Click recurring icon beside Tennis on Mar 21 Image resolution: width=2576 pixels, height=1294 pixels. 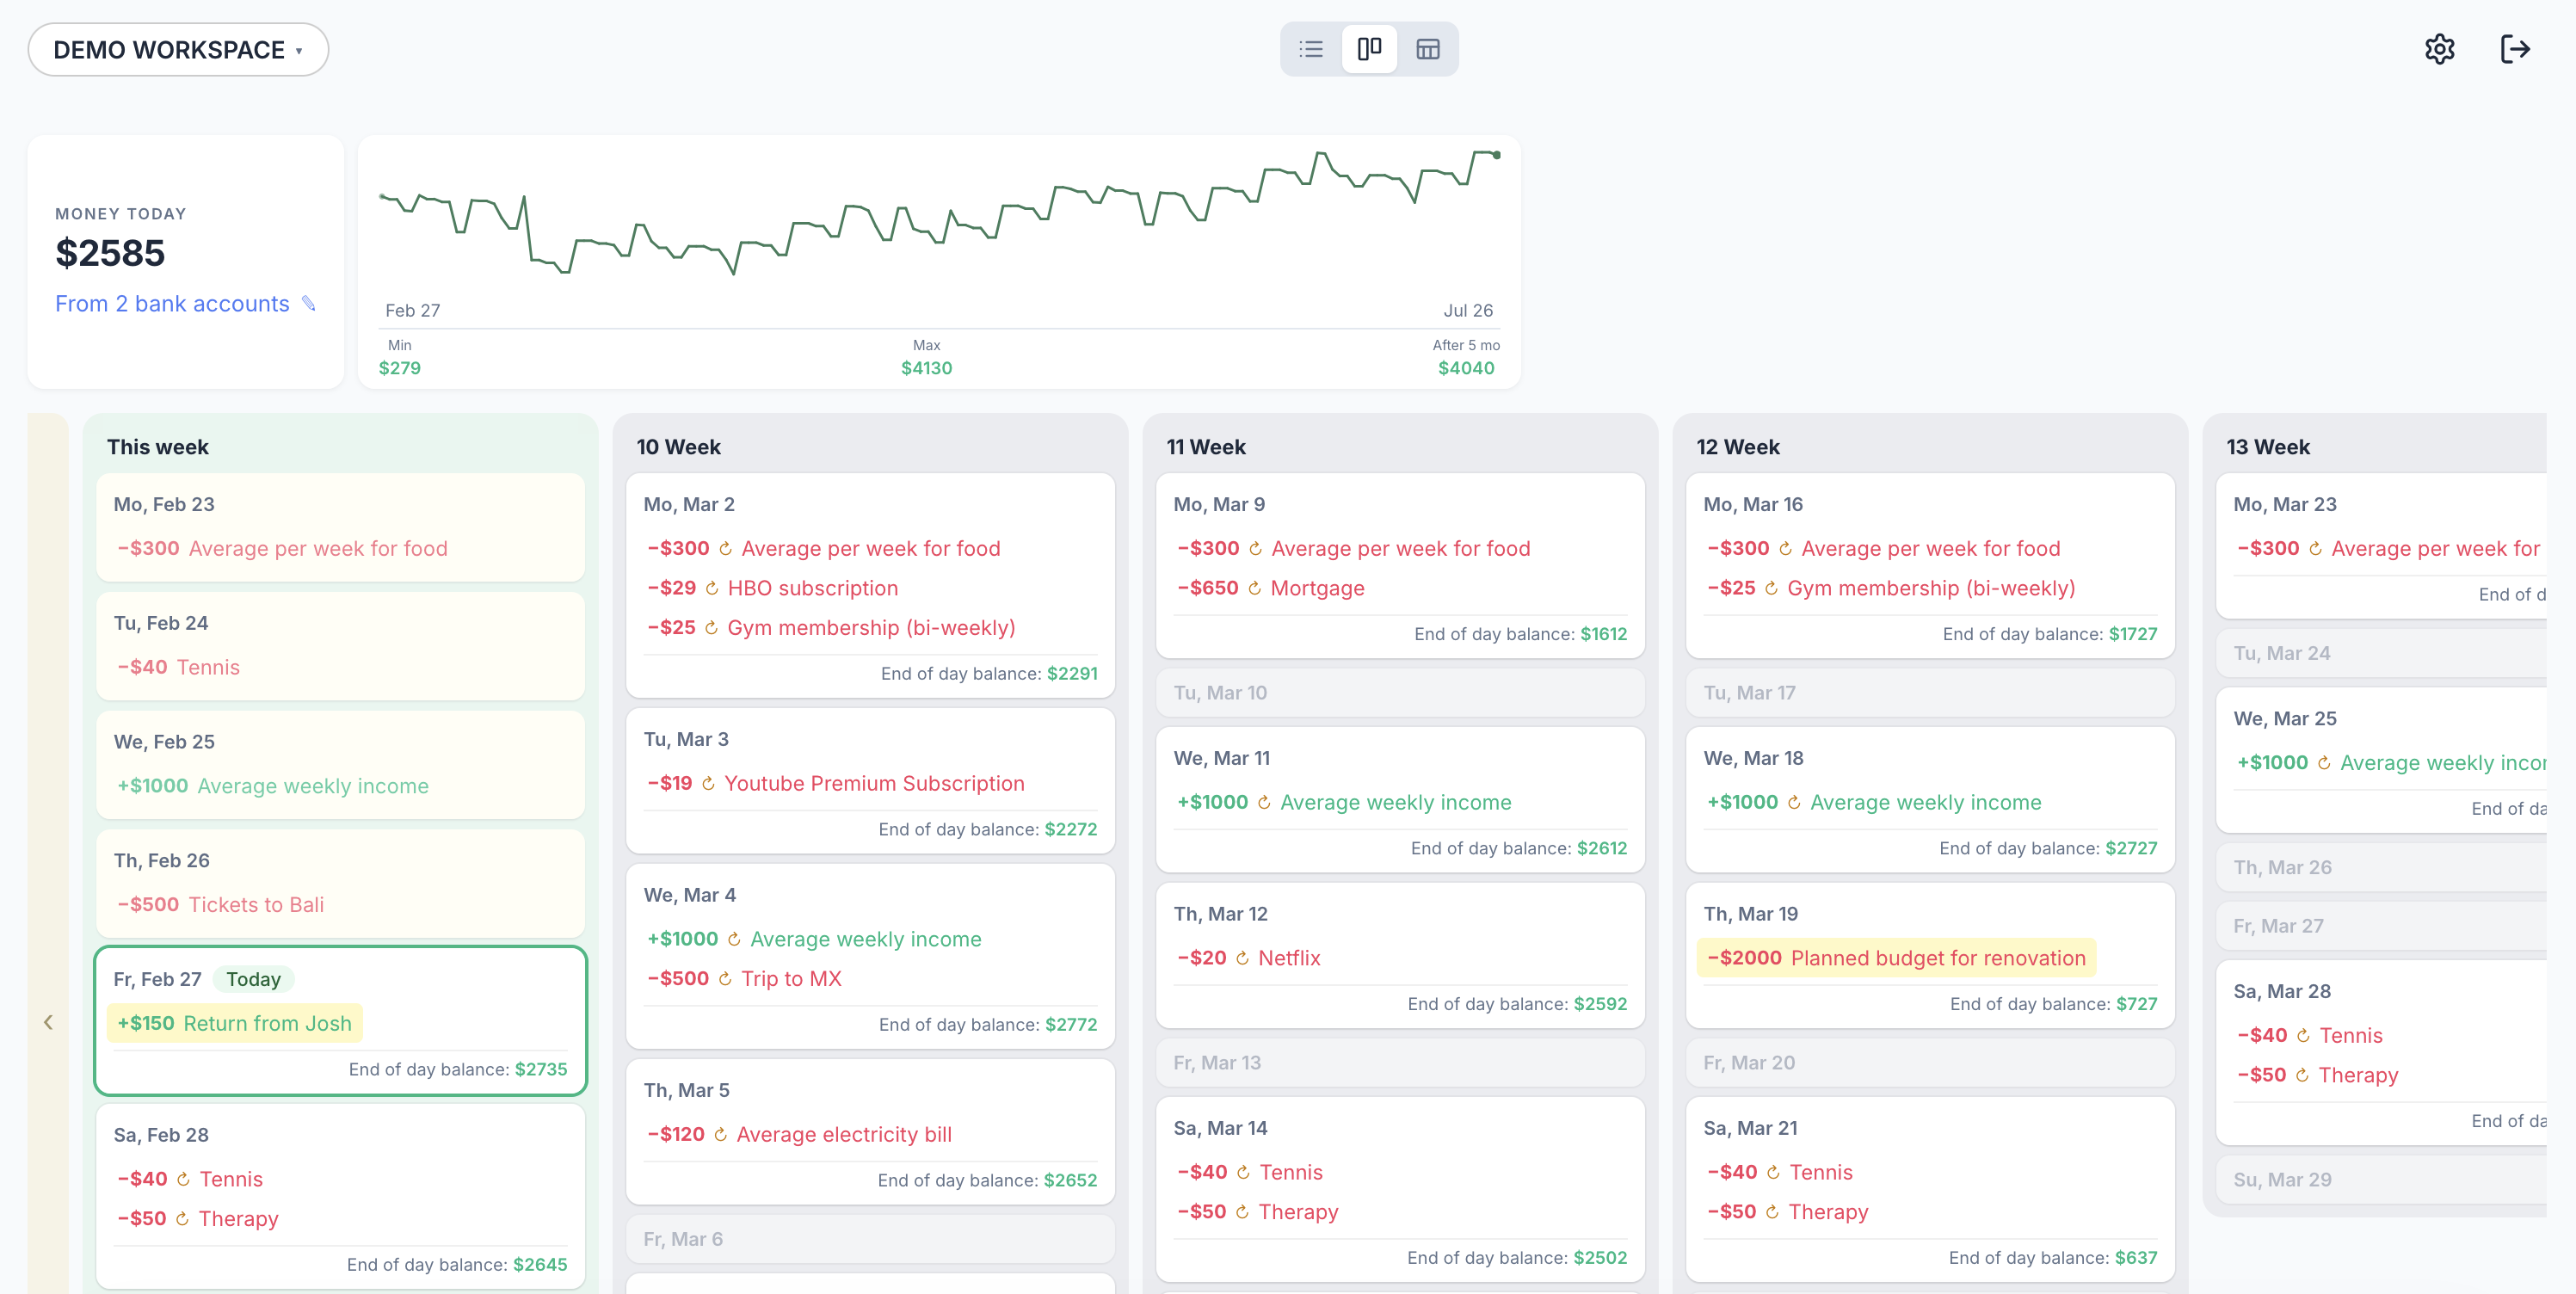[1773, 1173]
